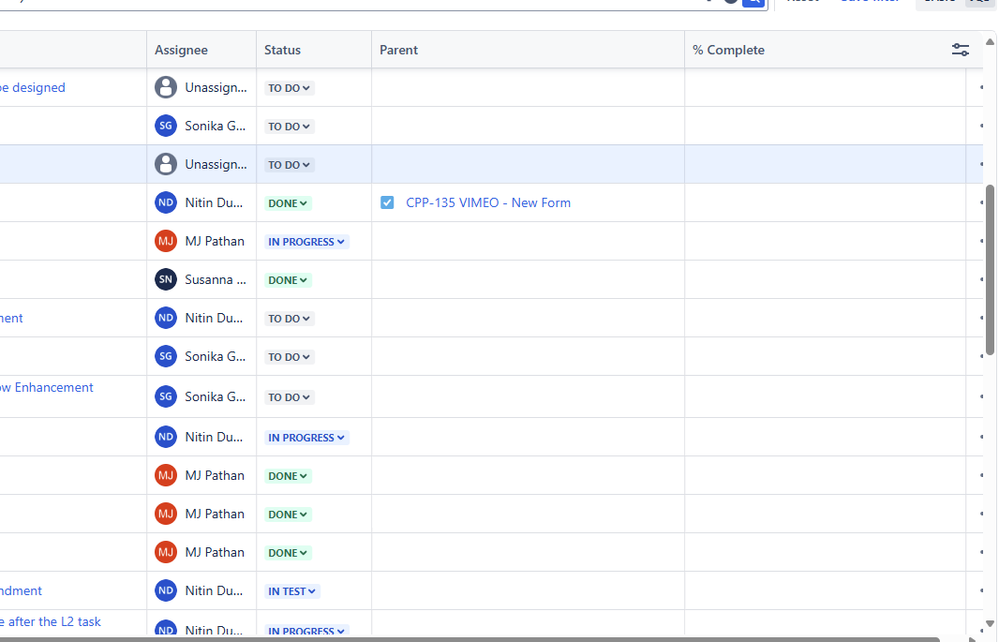Click the task type icon beside CPP-135
Screen dimensions: 999x642
click(x=387, y=203)
